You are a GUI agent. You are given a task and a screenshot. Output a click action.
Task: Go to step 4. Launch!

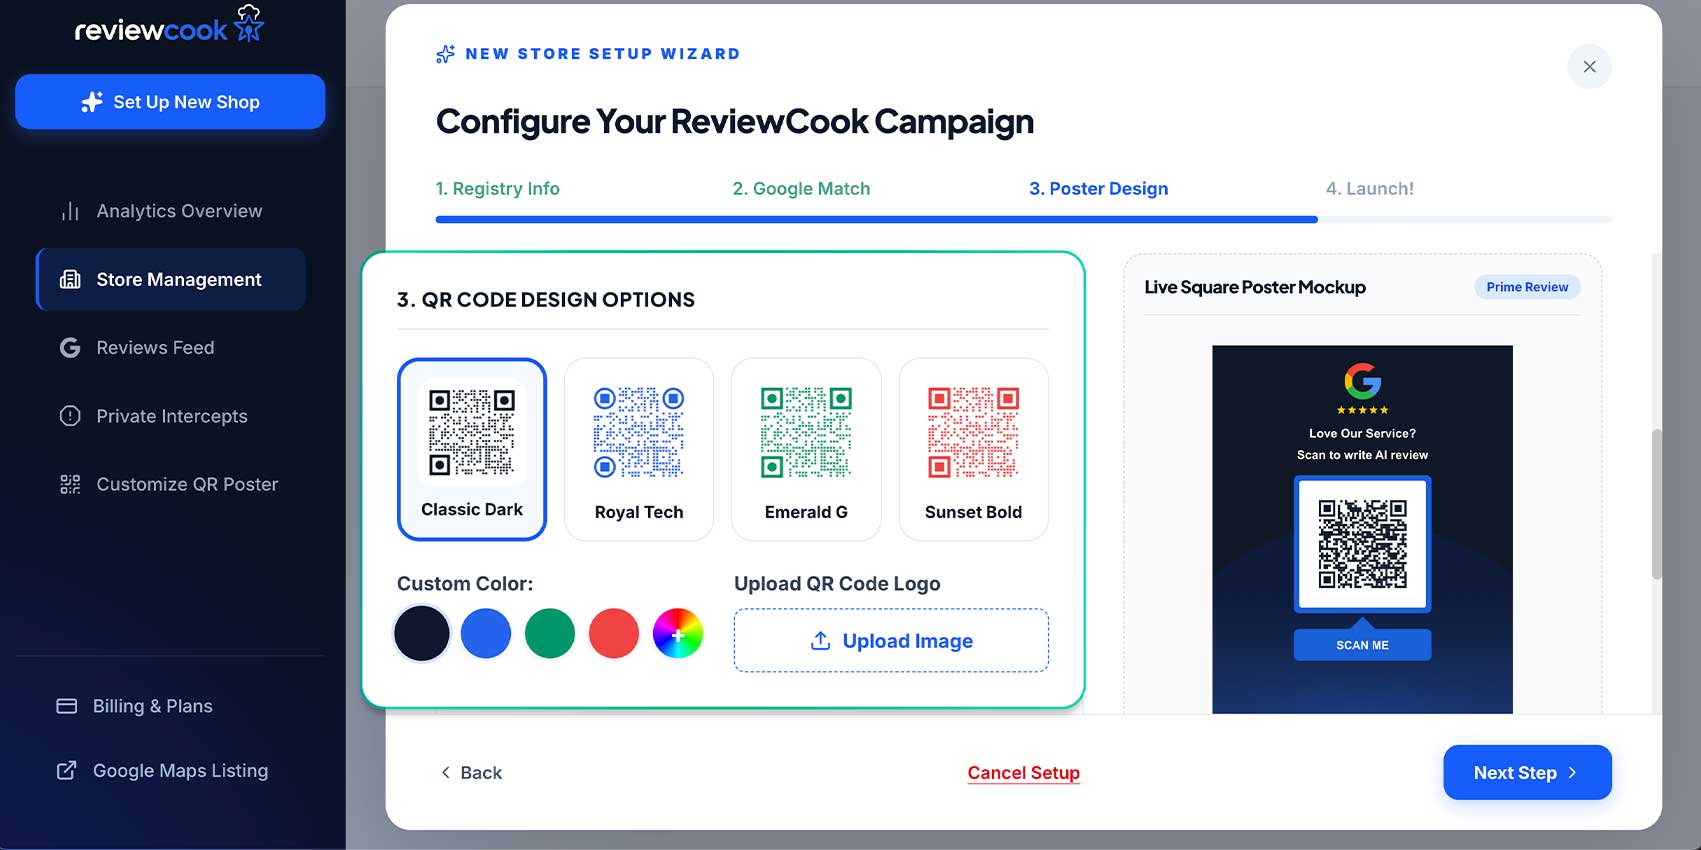1369,188
